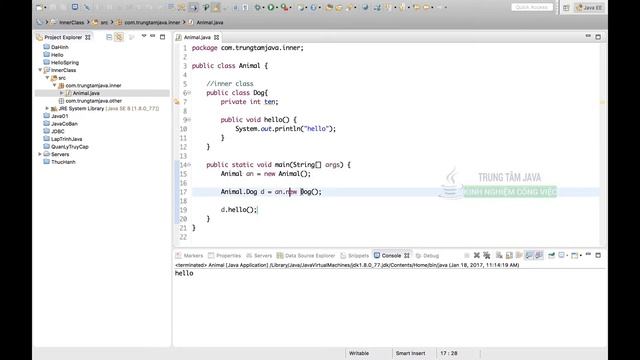
Task: Click Remove All Terminated Launches icon
Action: tap(487, 256)
